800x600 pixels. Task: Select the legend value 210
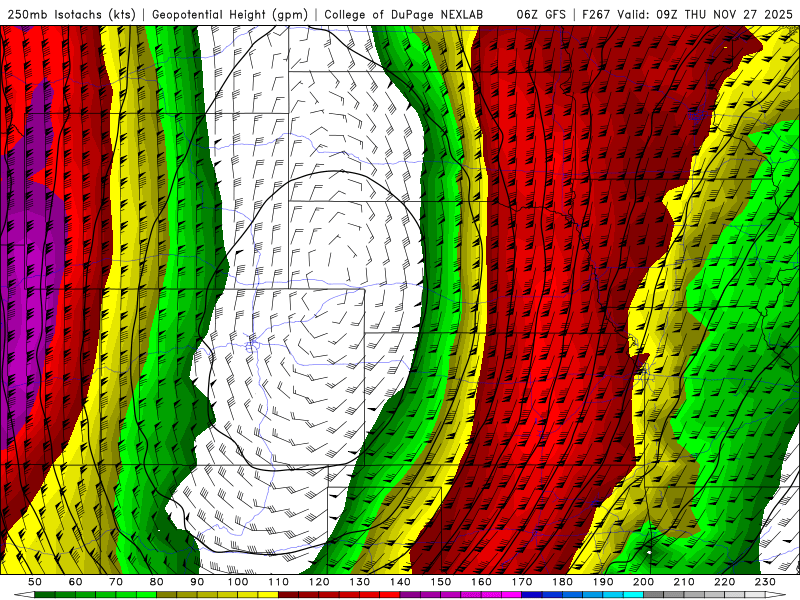pos(684,582)
